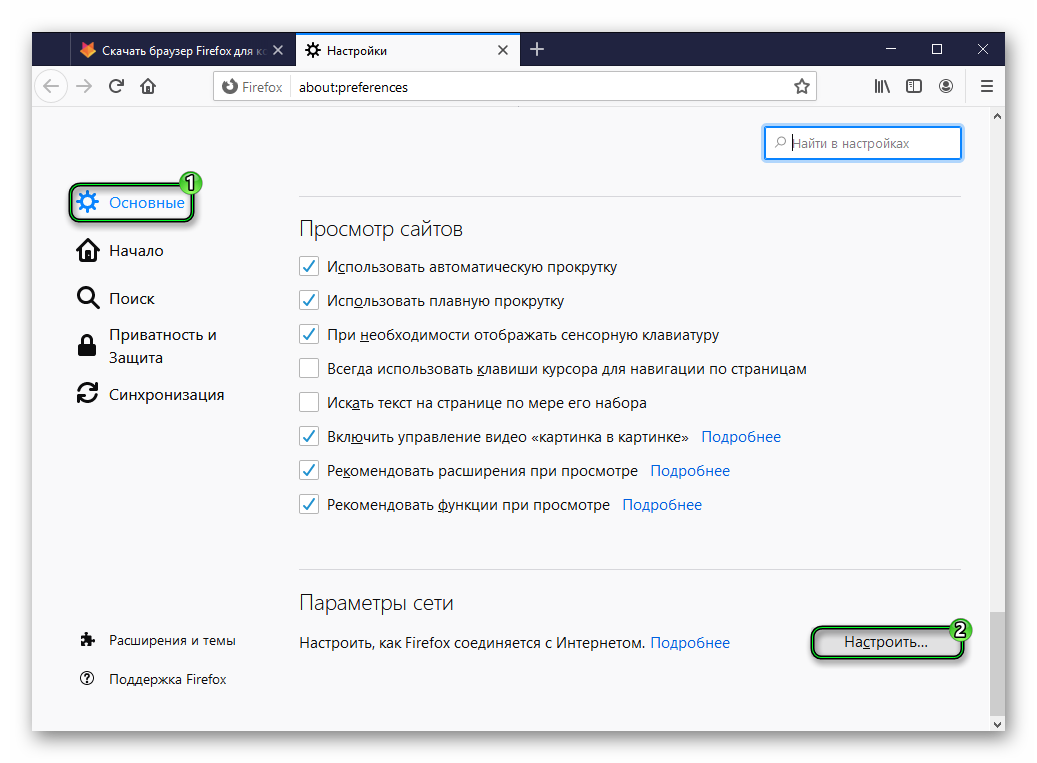Maximize the Firefox window
This screenshot has height=763, width=1037.
(x=936, y=50)
